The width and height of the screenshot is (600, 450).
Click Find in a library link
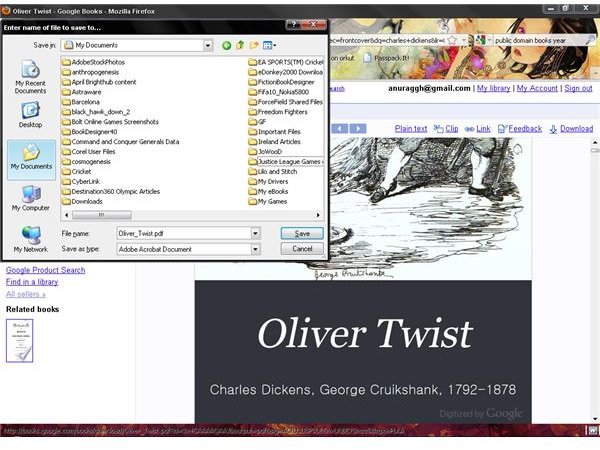pos(32,282)
